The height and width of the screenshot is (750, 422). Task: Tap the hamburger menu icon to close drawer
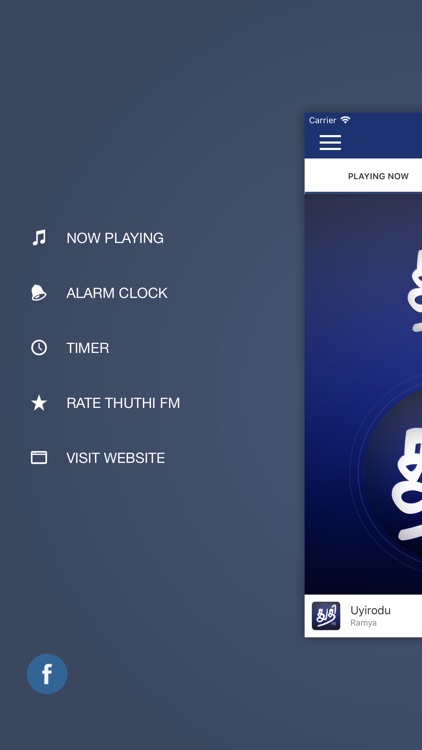[330, 143]
